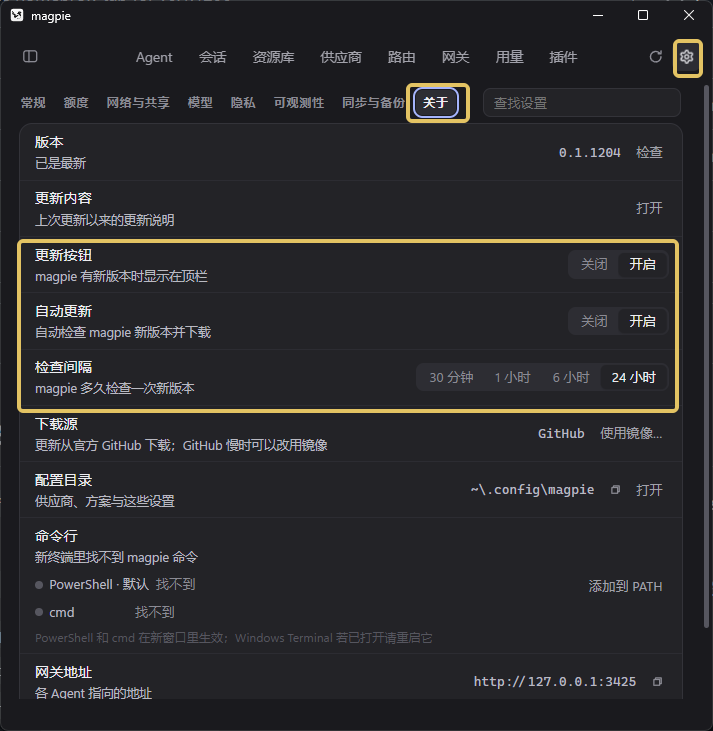The width and height of the screenshot is (713, 731).
Task: Minimize the magpie window
Action: [598, 15]
